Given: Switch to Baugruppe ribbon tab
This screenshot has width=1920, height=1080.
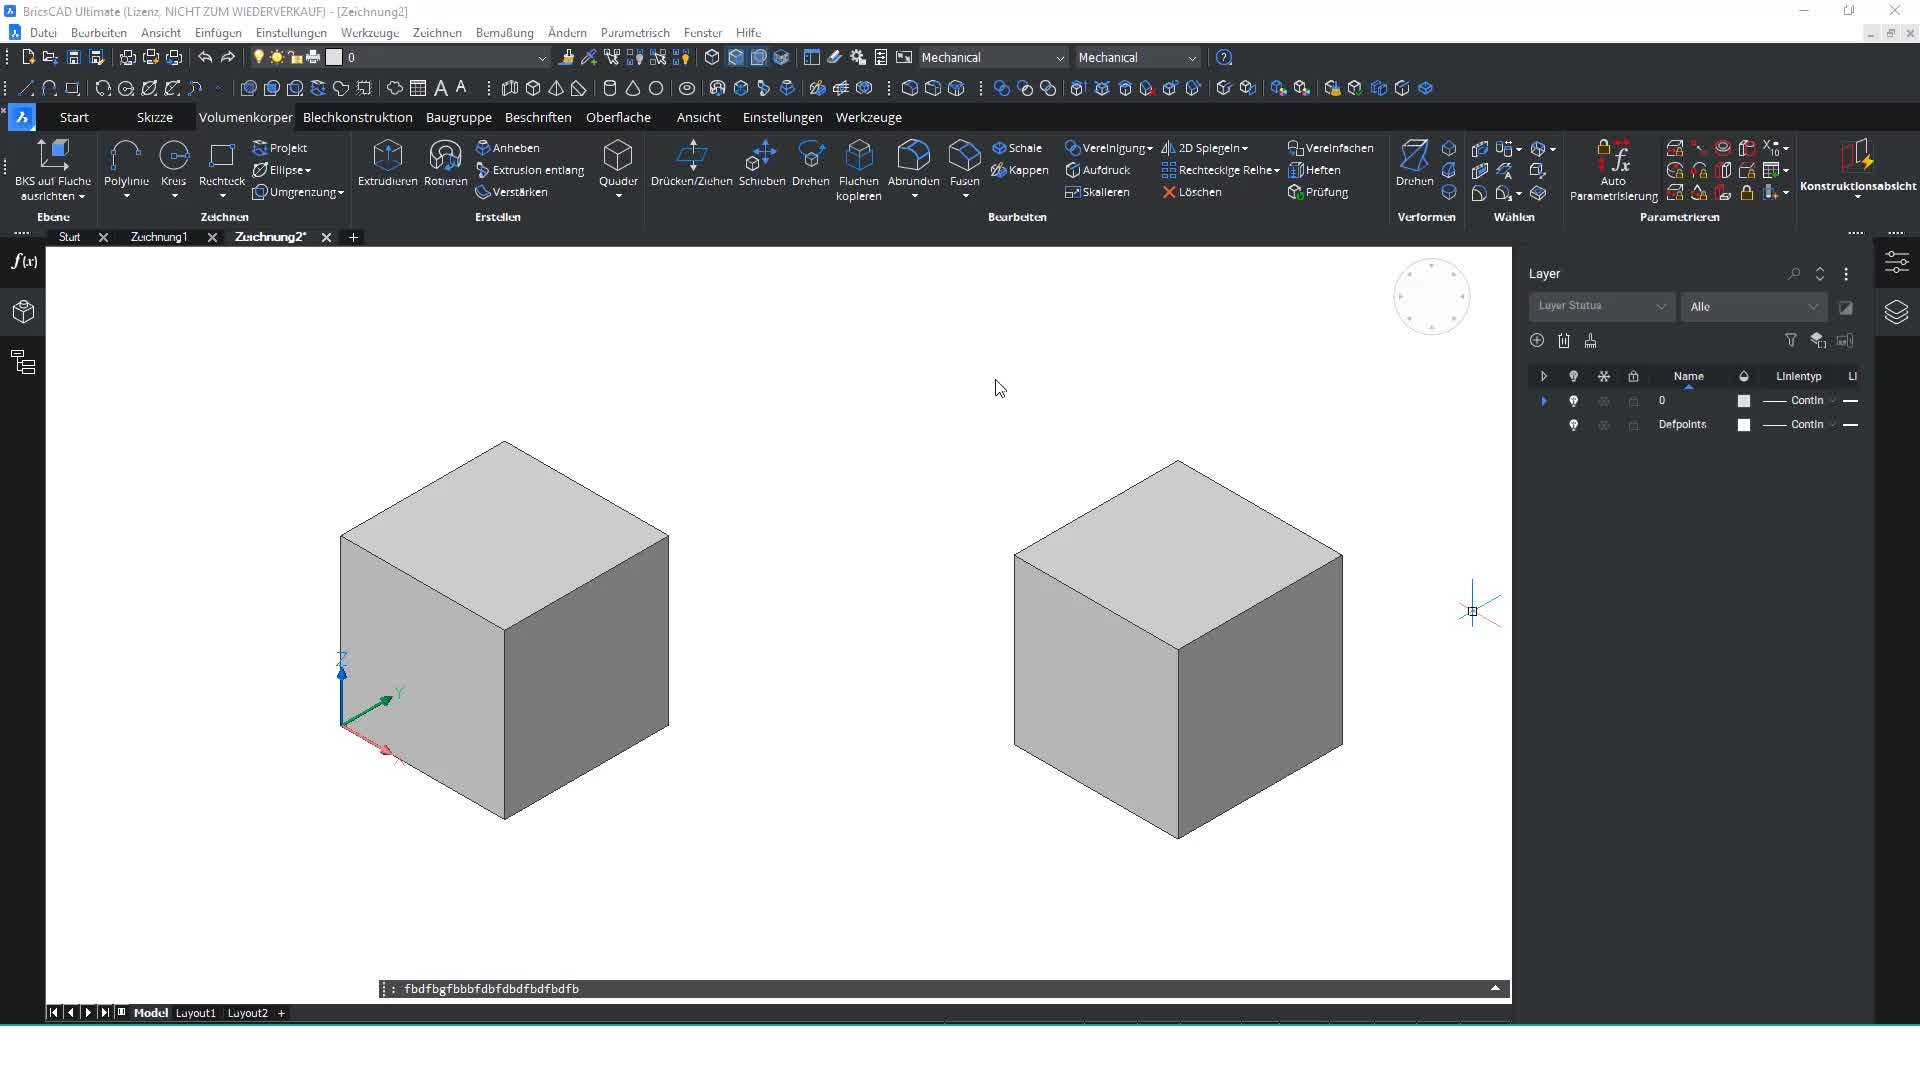Looking at the screenshot, I should 458,117.
